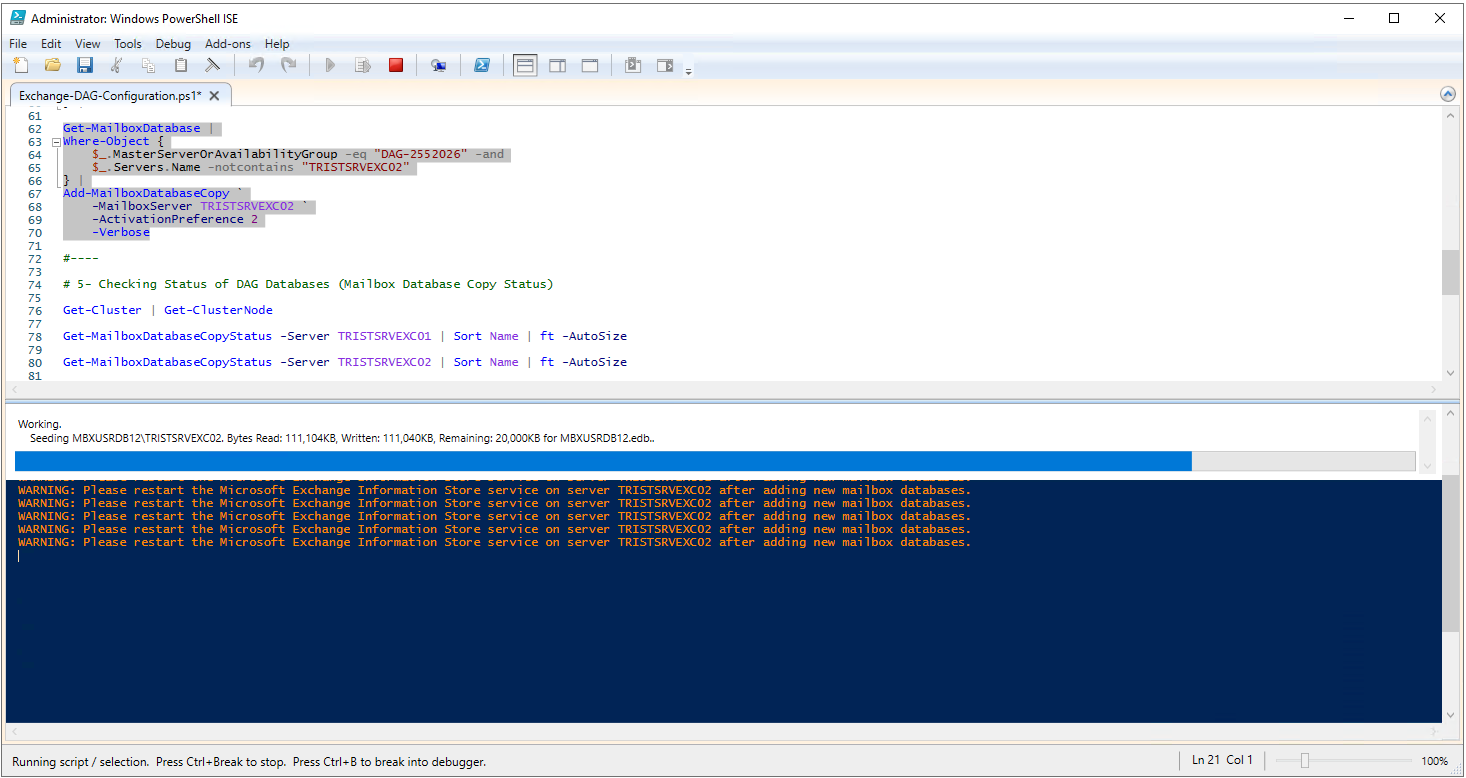Click the -Verbose parameter on line 70

click(121, 232)
